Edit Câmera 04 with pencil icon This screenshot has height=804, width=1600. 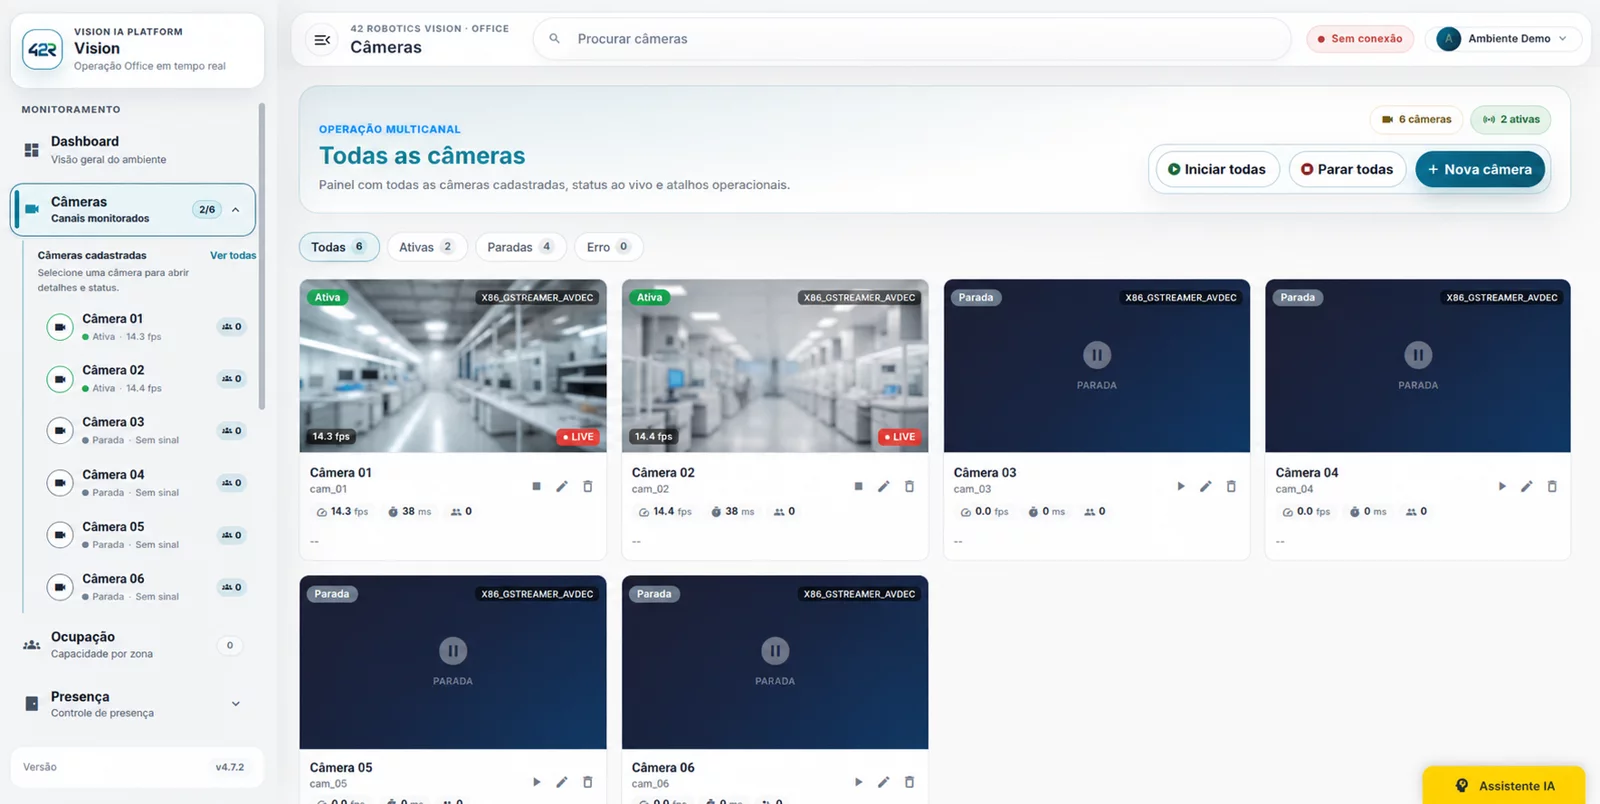click(1526, 486)
